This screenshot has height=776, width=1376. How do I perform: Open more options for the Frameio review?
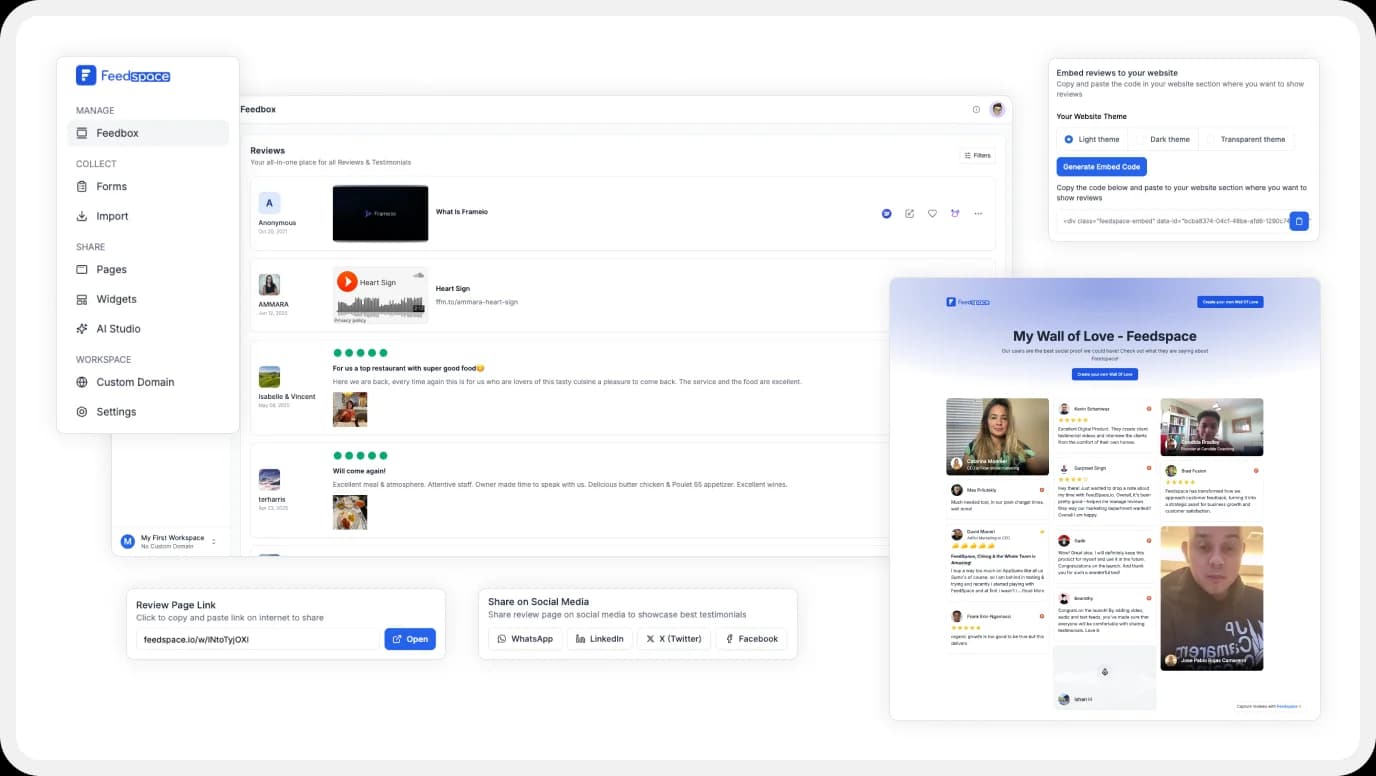(977, 213)
